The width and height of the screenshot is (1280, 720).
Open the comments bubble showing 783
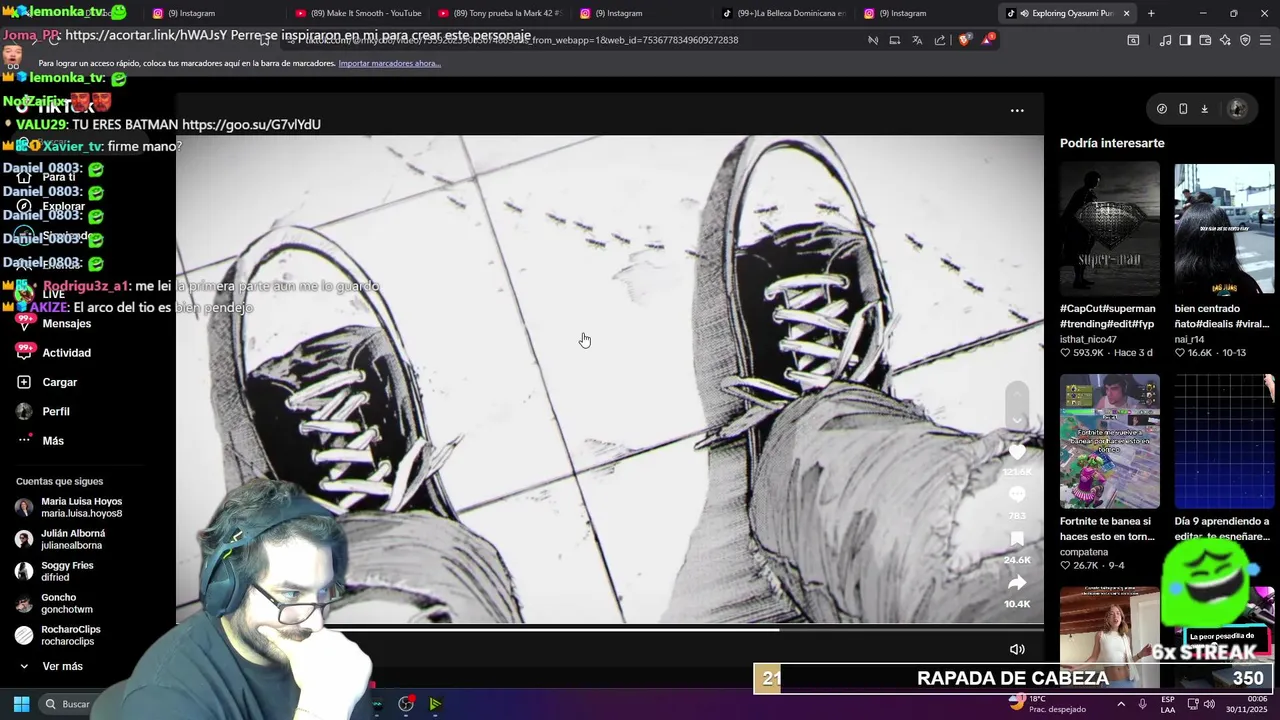(1017, 495)
